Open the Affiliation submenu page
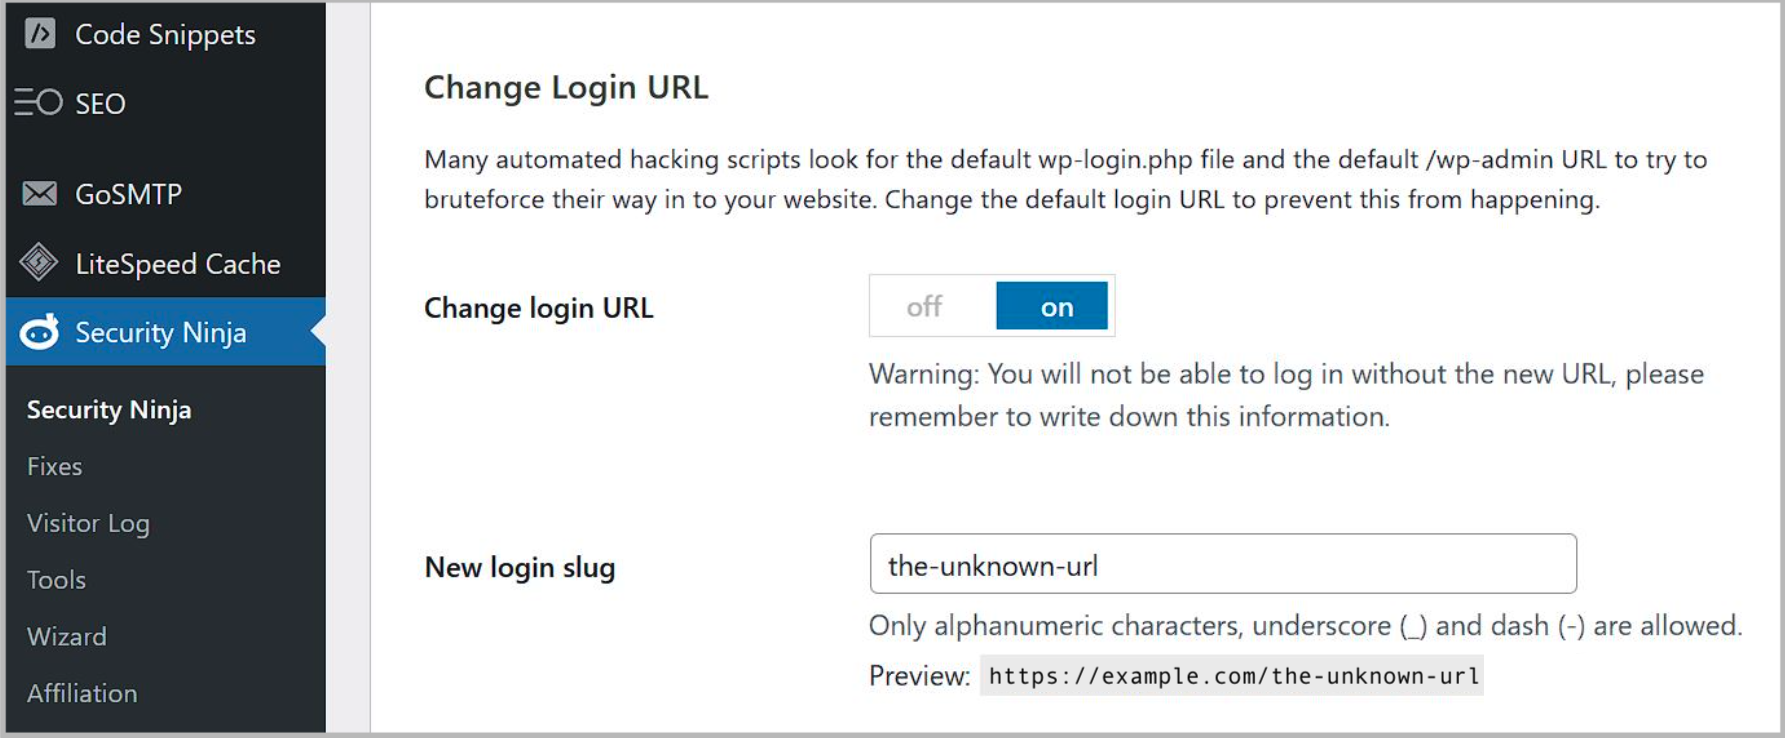The image size is (1785, 738). click(x=82, y=693)
